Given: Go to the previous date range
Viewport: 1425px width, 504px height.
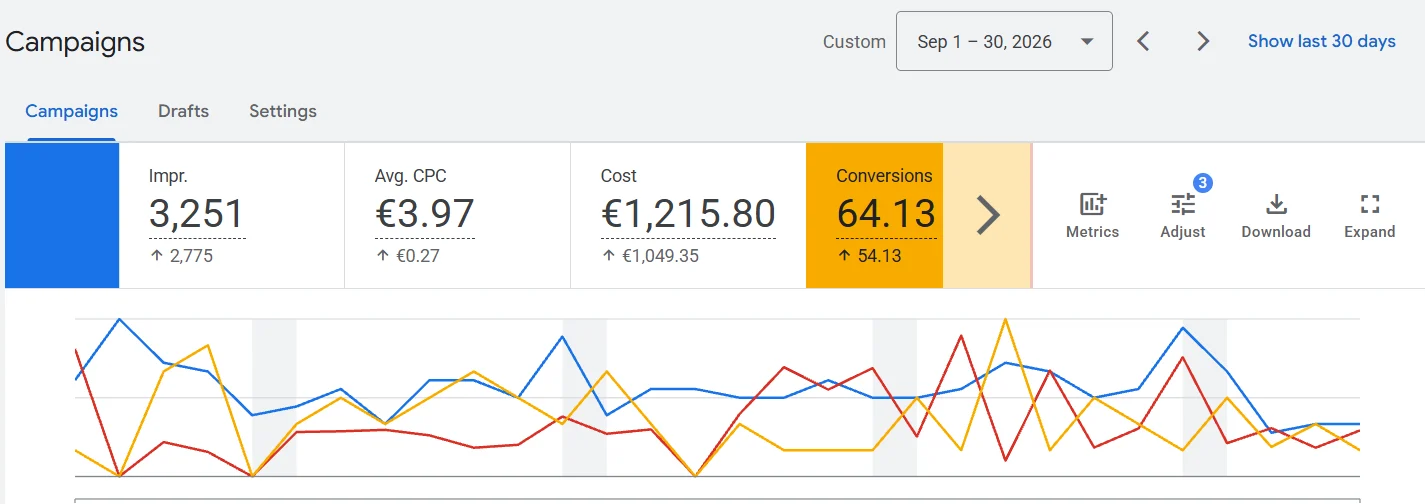Looking at the screenshot, I should (1144, 41).
